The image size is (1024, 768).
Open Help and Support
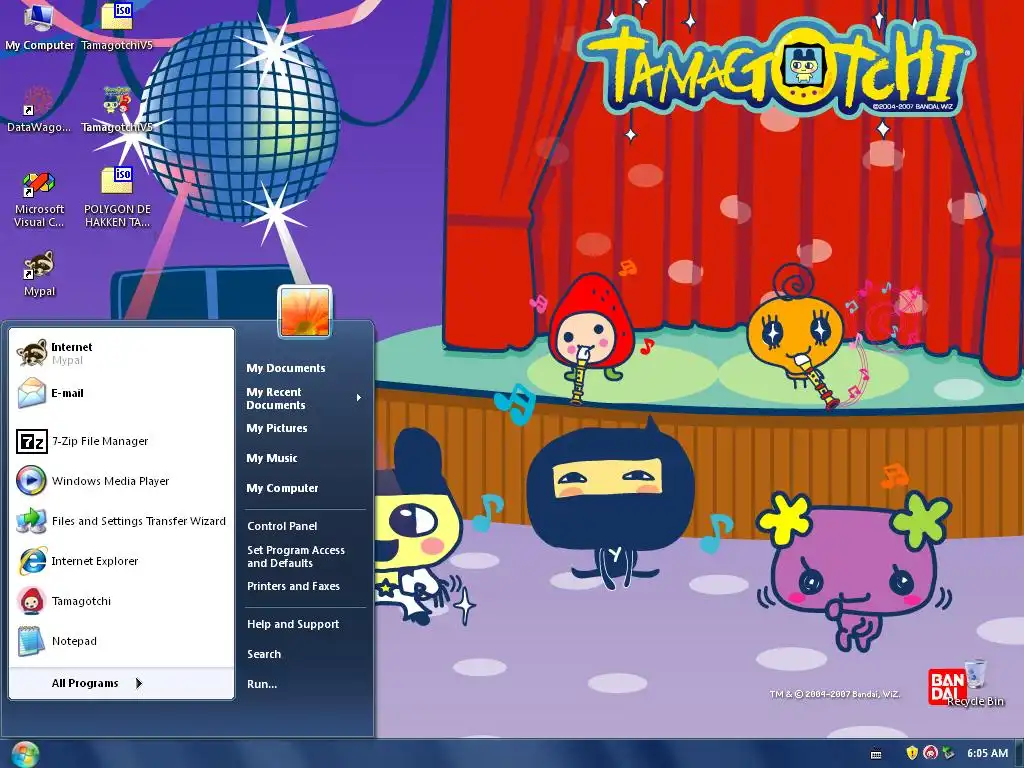(x=305, y=624)
